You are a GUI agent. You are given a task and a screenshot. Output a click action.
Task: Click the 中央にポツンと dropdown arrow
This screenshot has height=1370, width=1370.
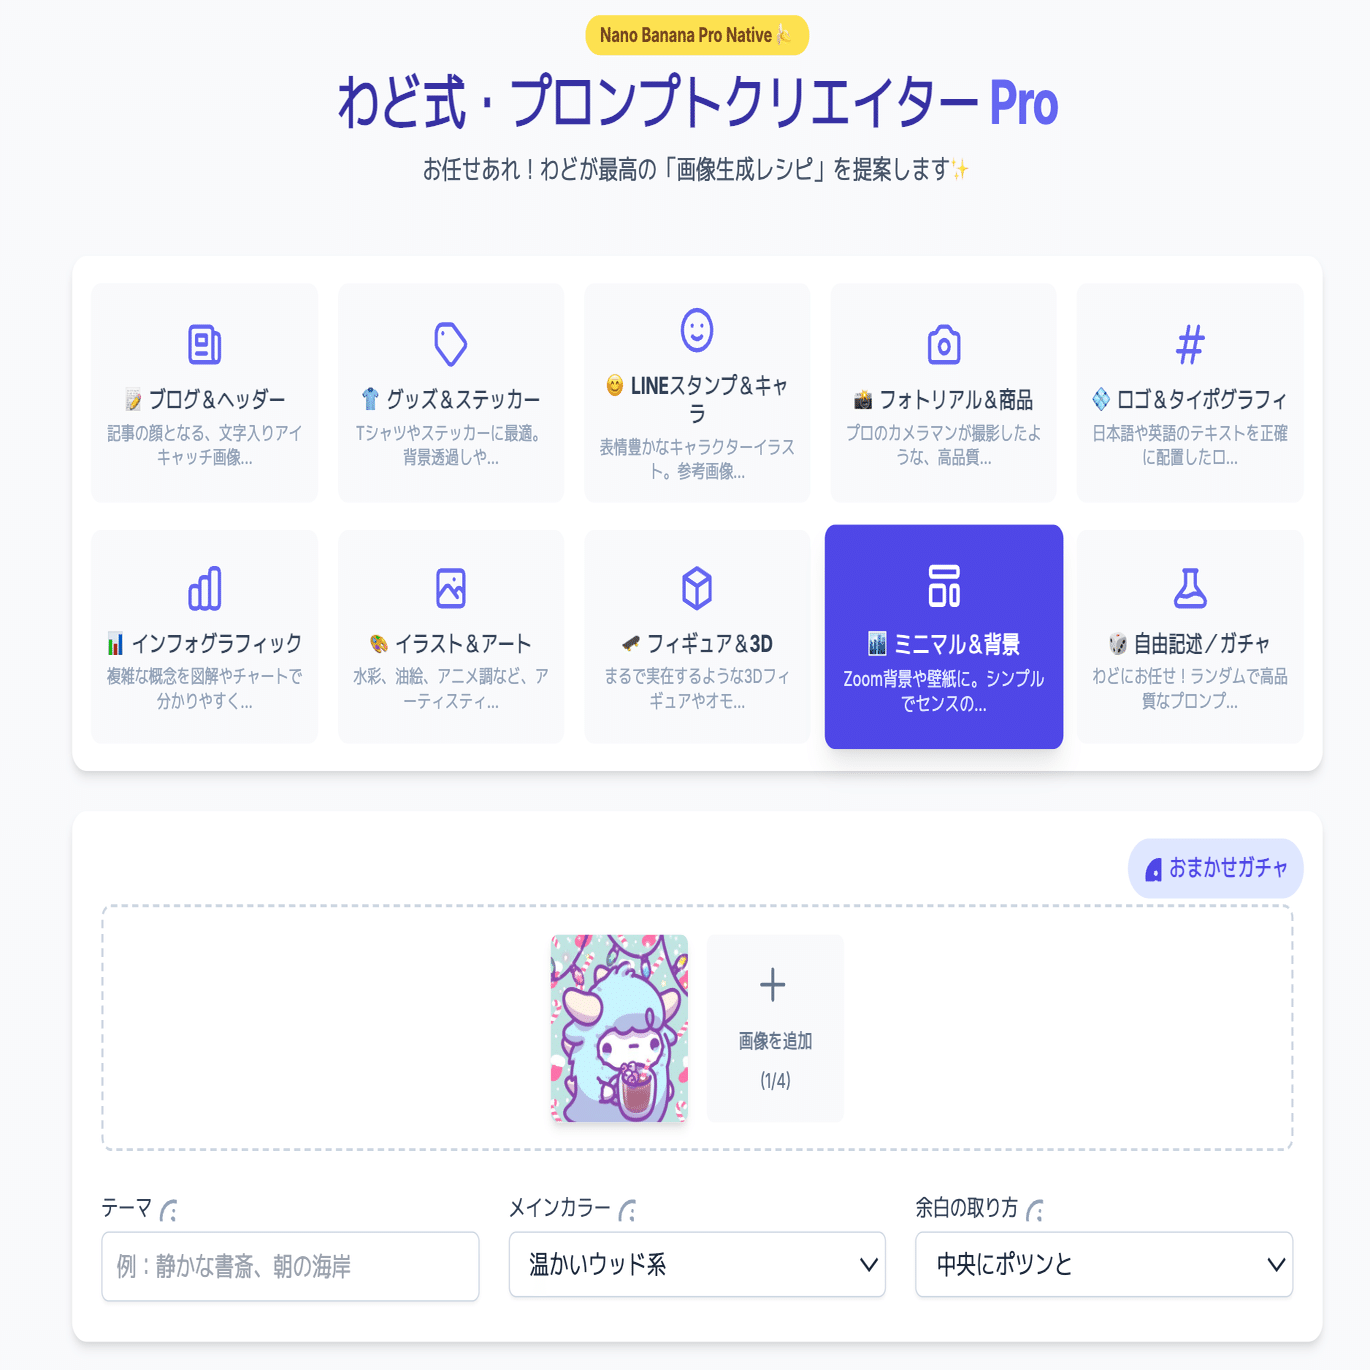[x=1276, y=1265]
